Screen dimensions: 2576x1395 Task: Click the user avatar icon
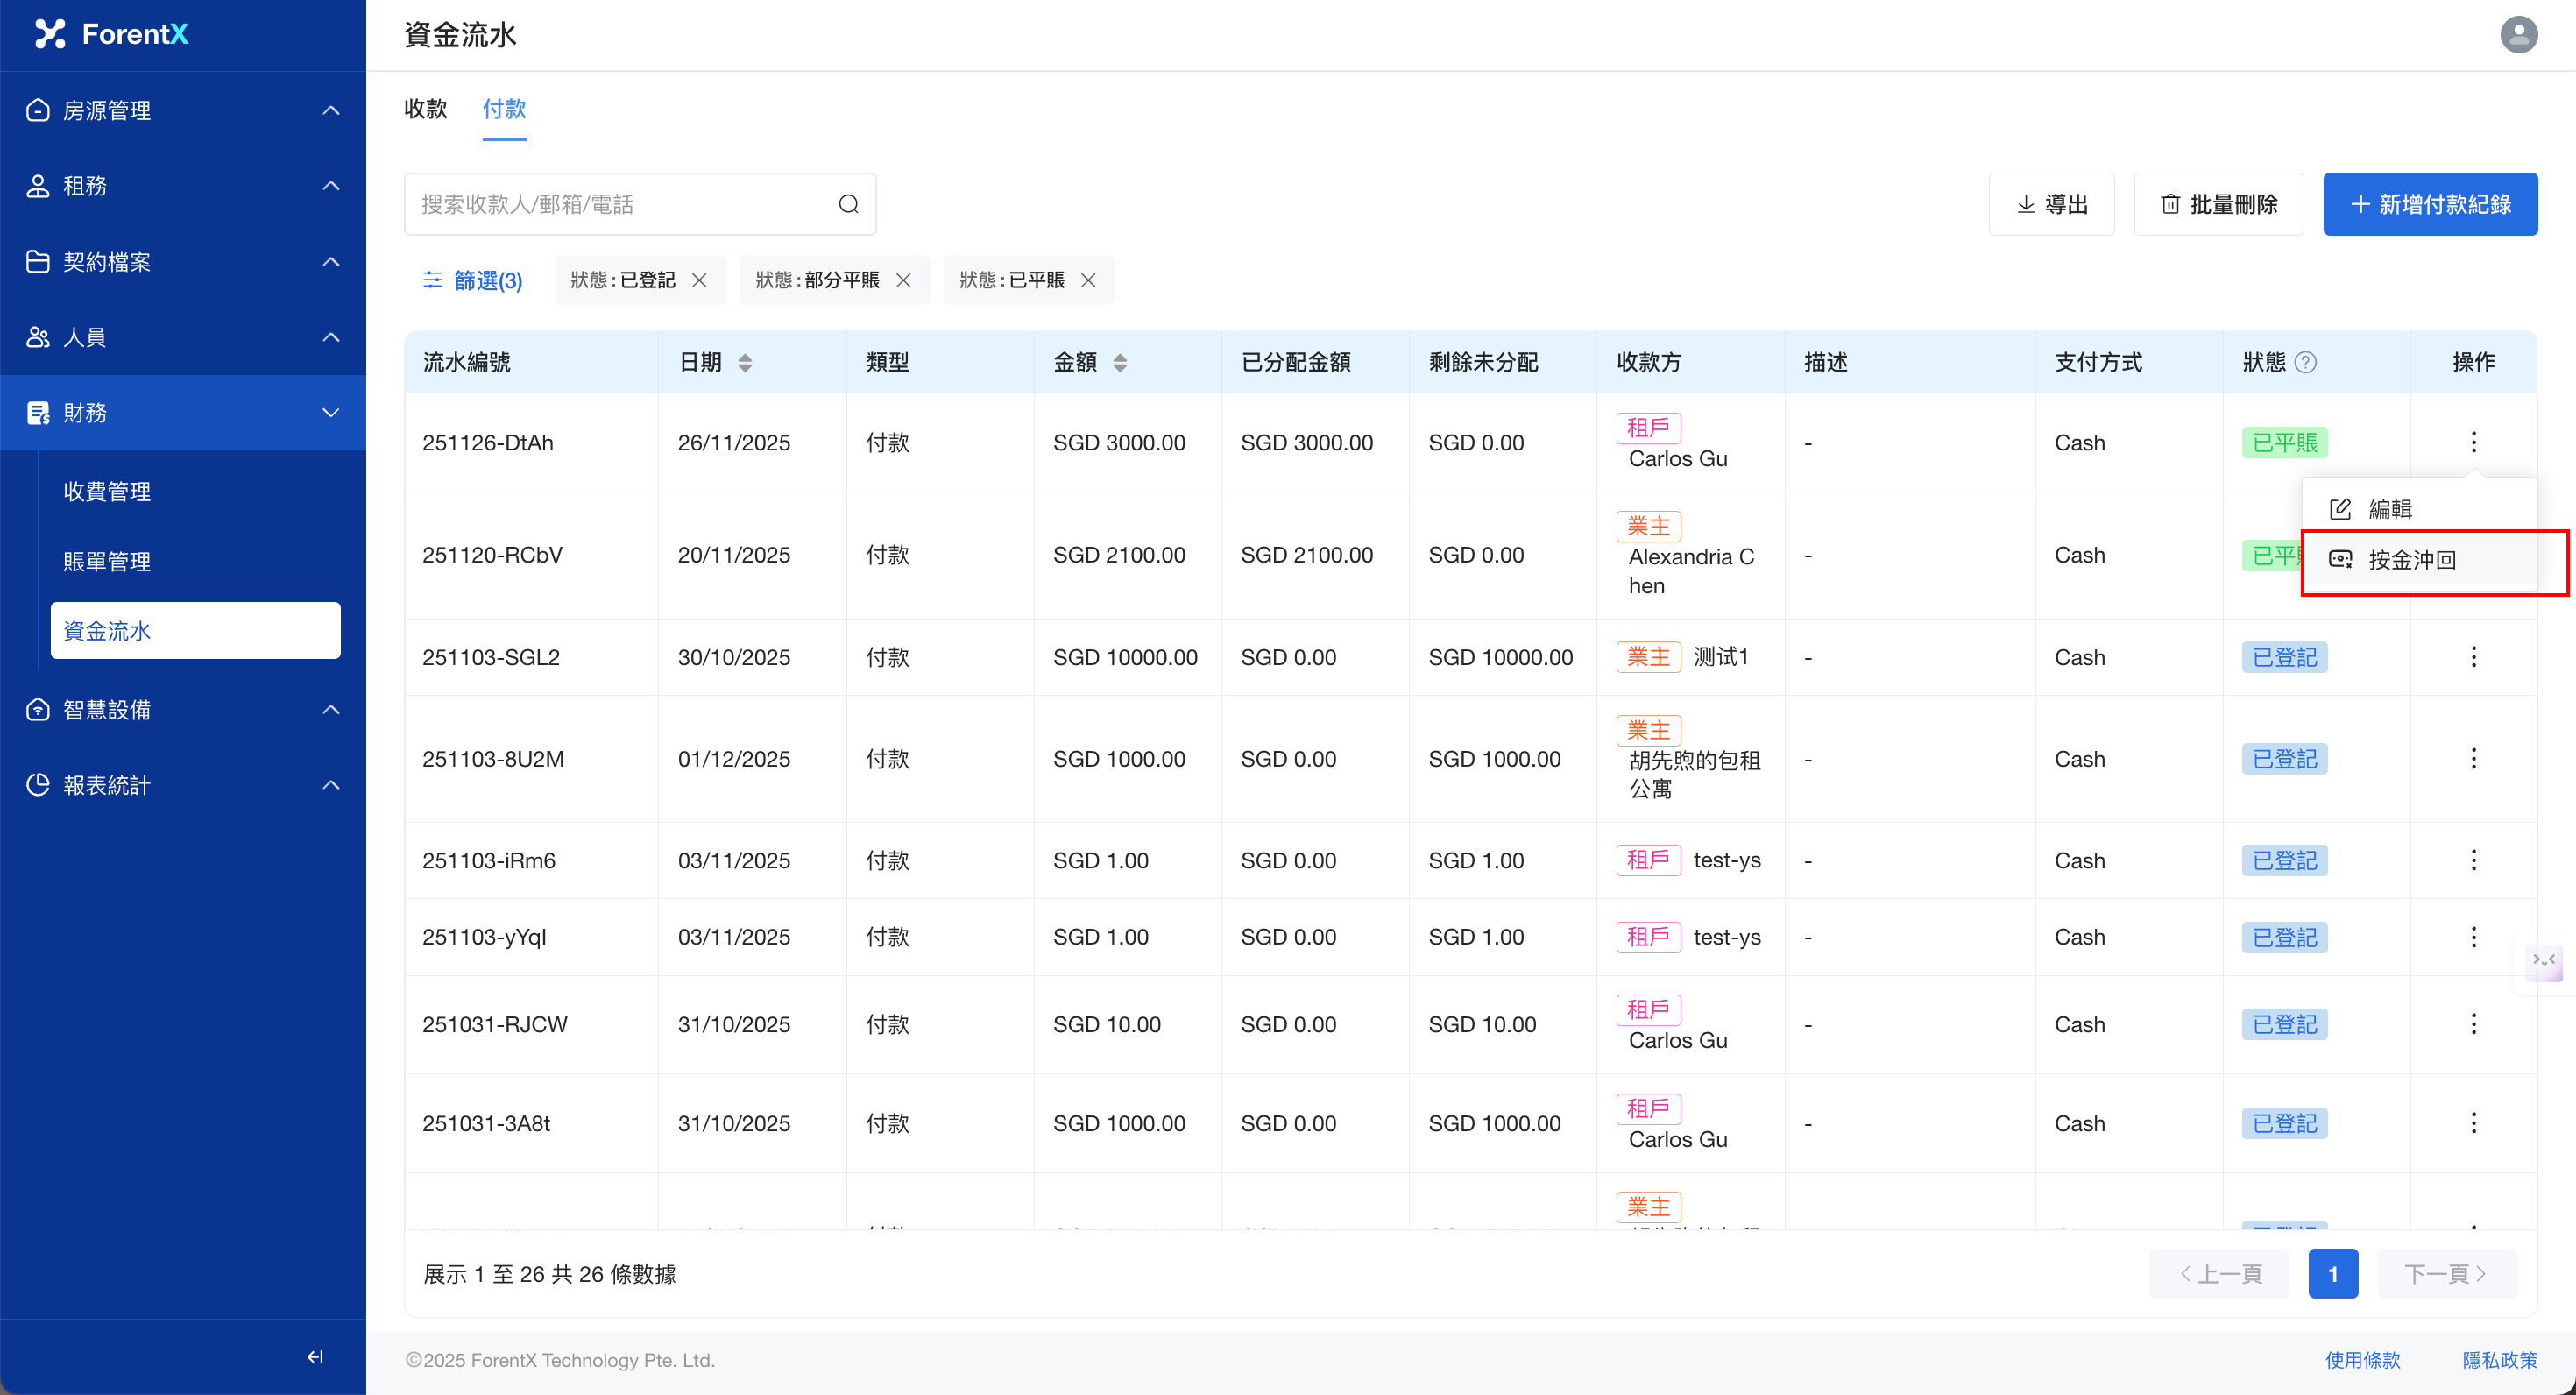[2518, 35]
